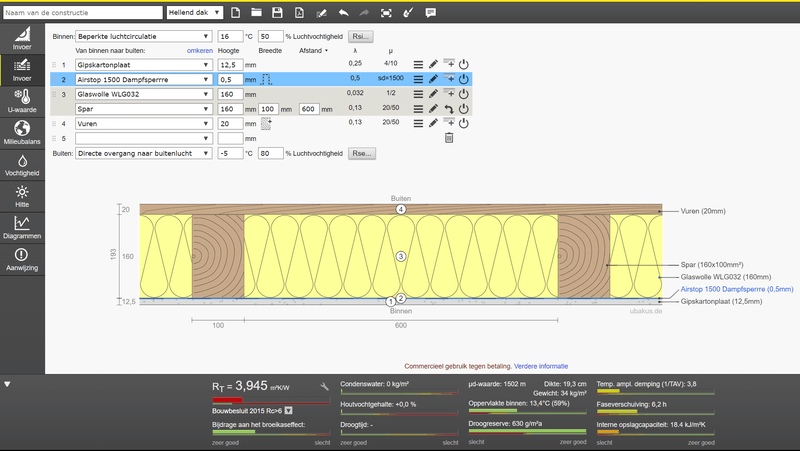The image size is (800, 451).
Task: Open the Glaswolle WLG032 material dropdown
Action: pyautogui.click(x=143, y=94)
